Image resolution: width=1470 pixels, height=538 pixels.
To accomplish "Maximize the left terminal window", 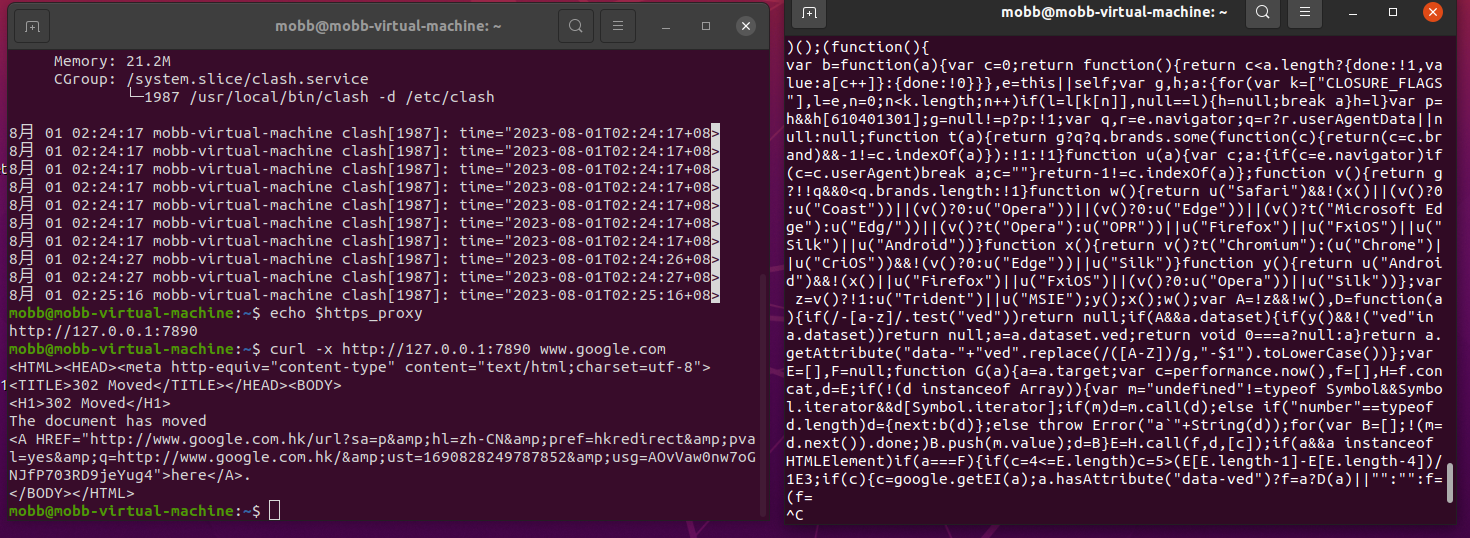I will coord(706,25).
